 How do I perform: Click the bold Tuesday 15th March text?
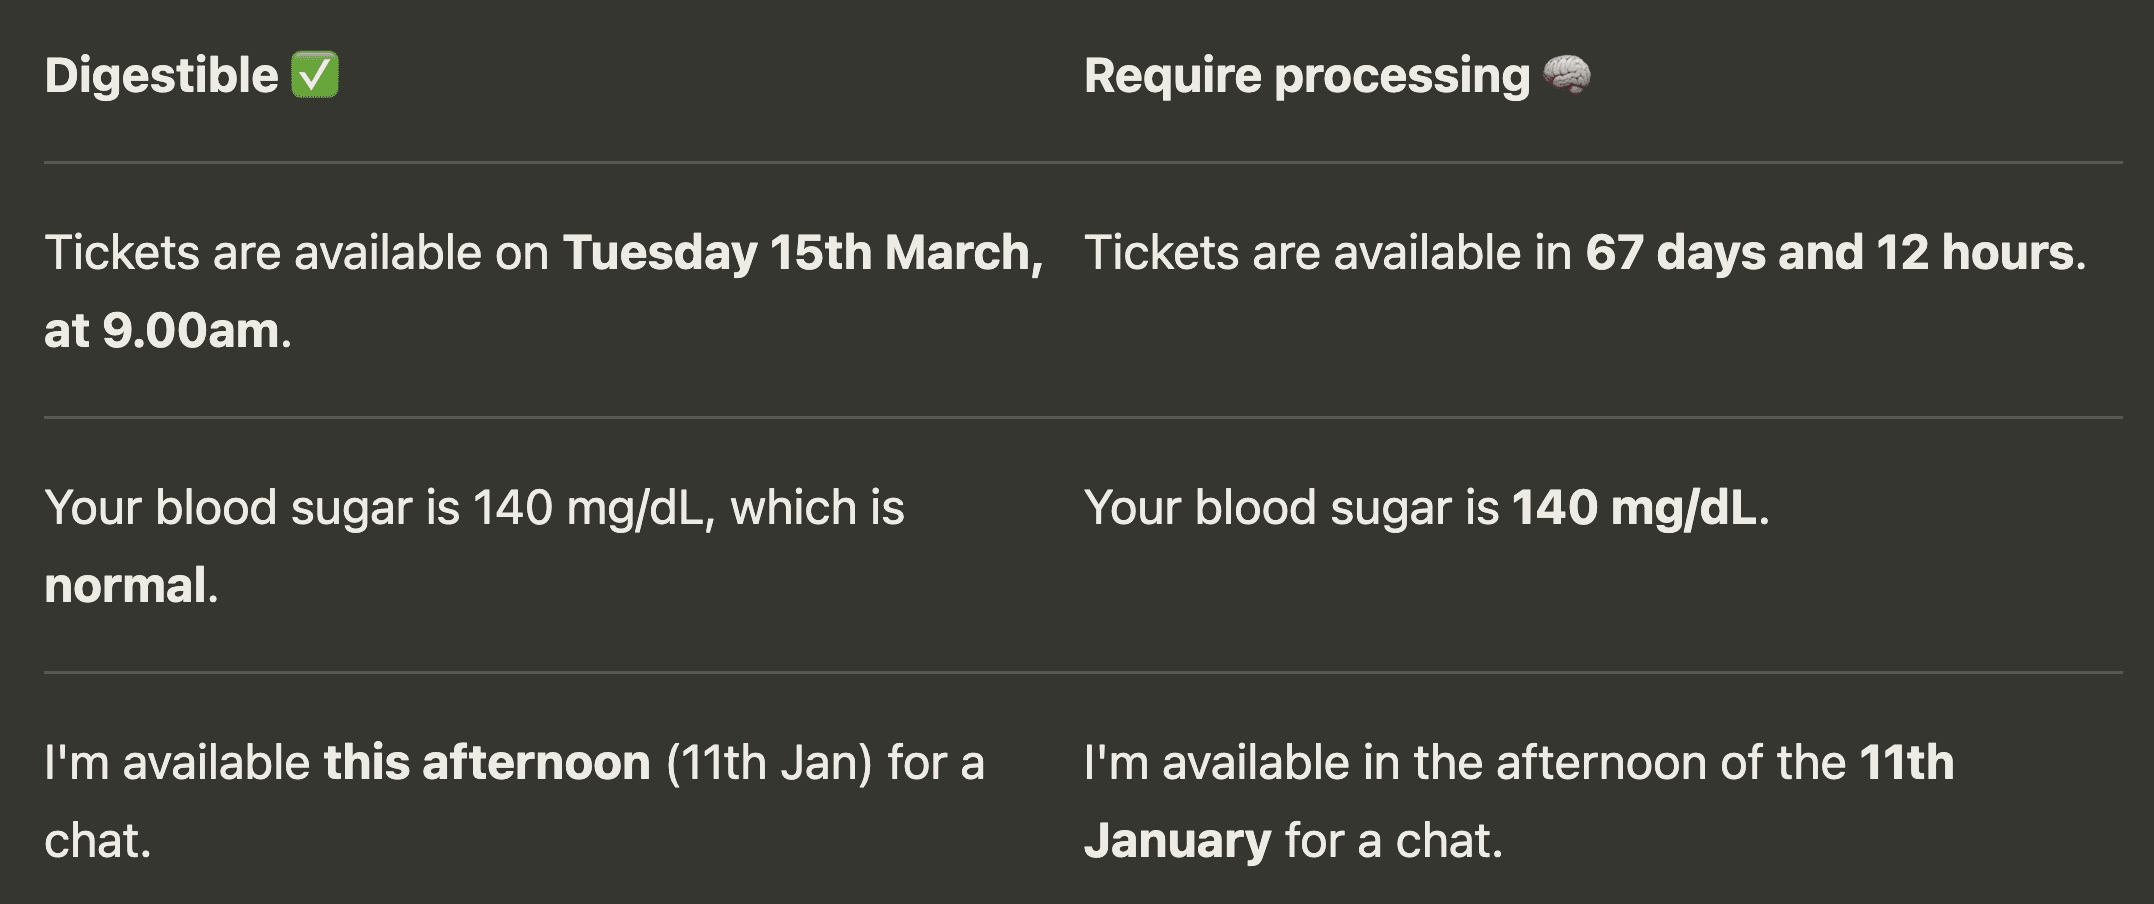802,253
